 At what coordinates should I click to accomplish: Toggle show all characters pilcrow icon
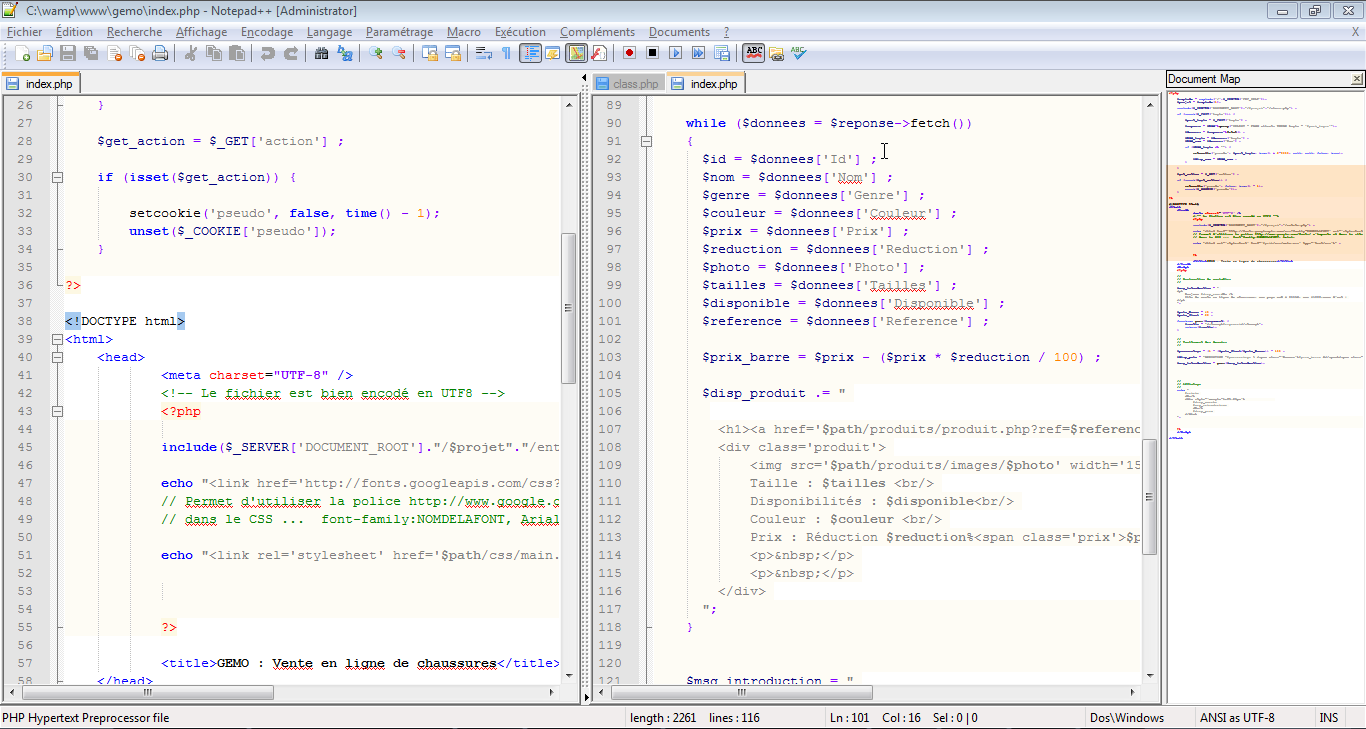pos(506,53)
